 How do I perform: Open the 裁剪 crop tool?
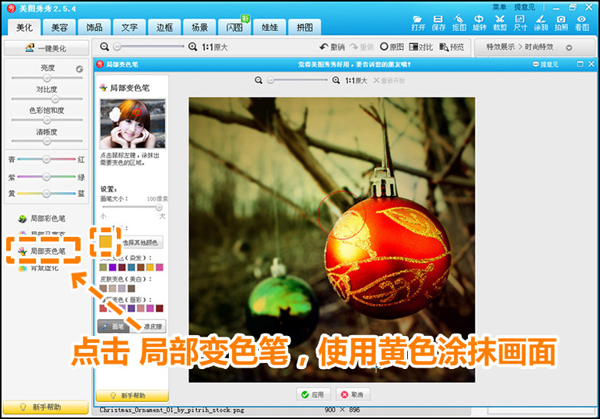point(500,23)
